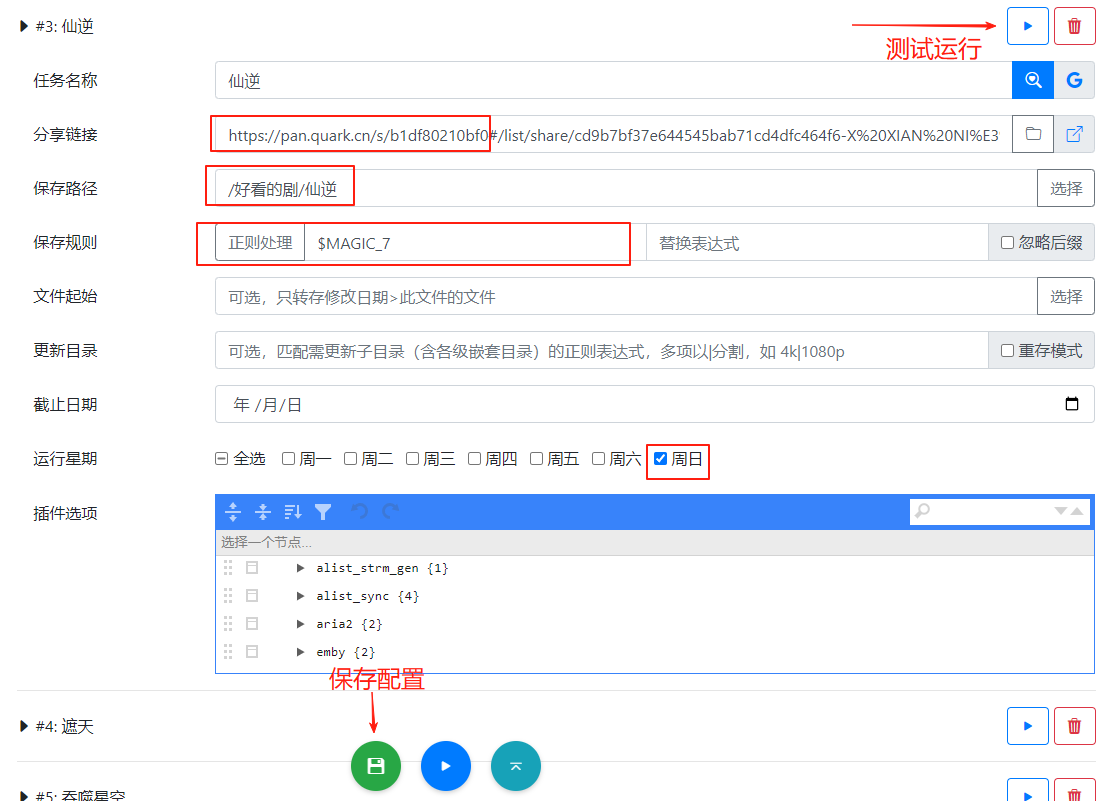1113x801 pixels.
Task: Click the 截止日期 date input field
Action: click(640, 405)
